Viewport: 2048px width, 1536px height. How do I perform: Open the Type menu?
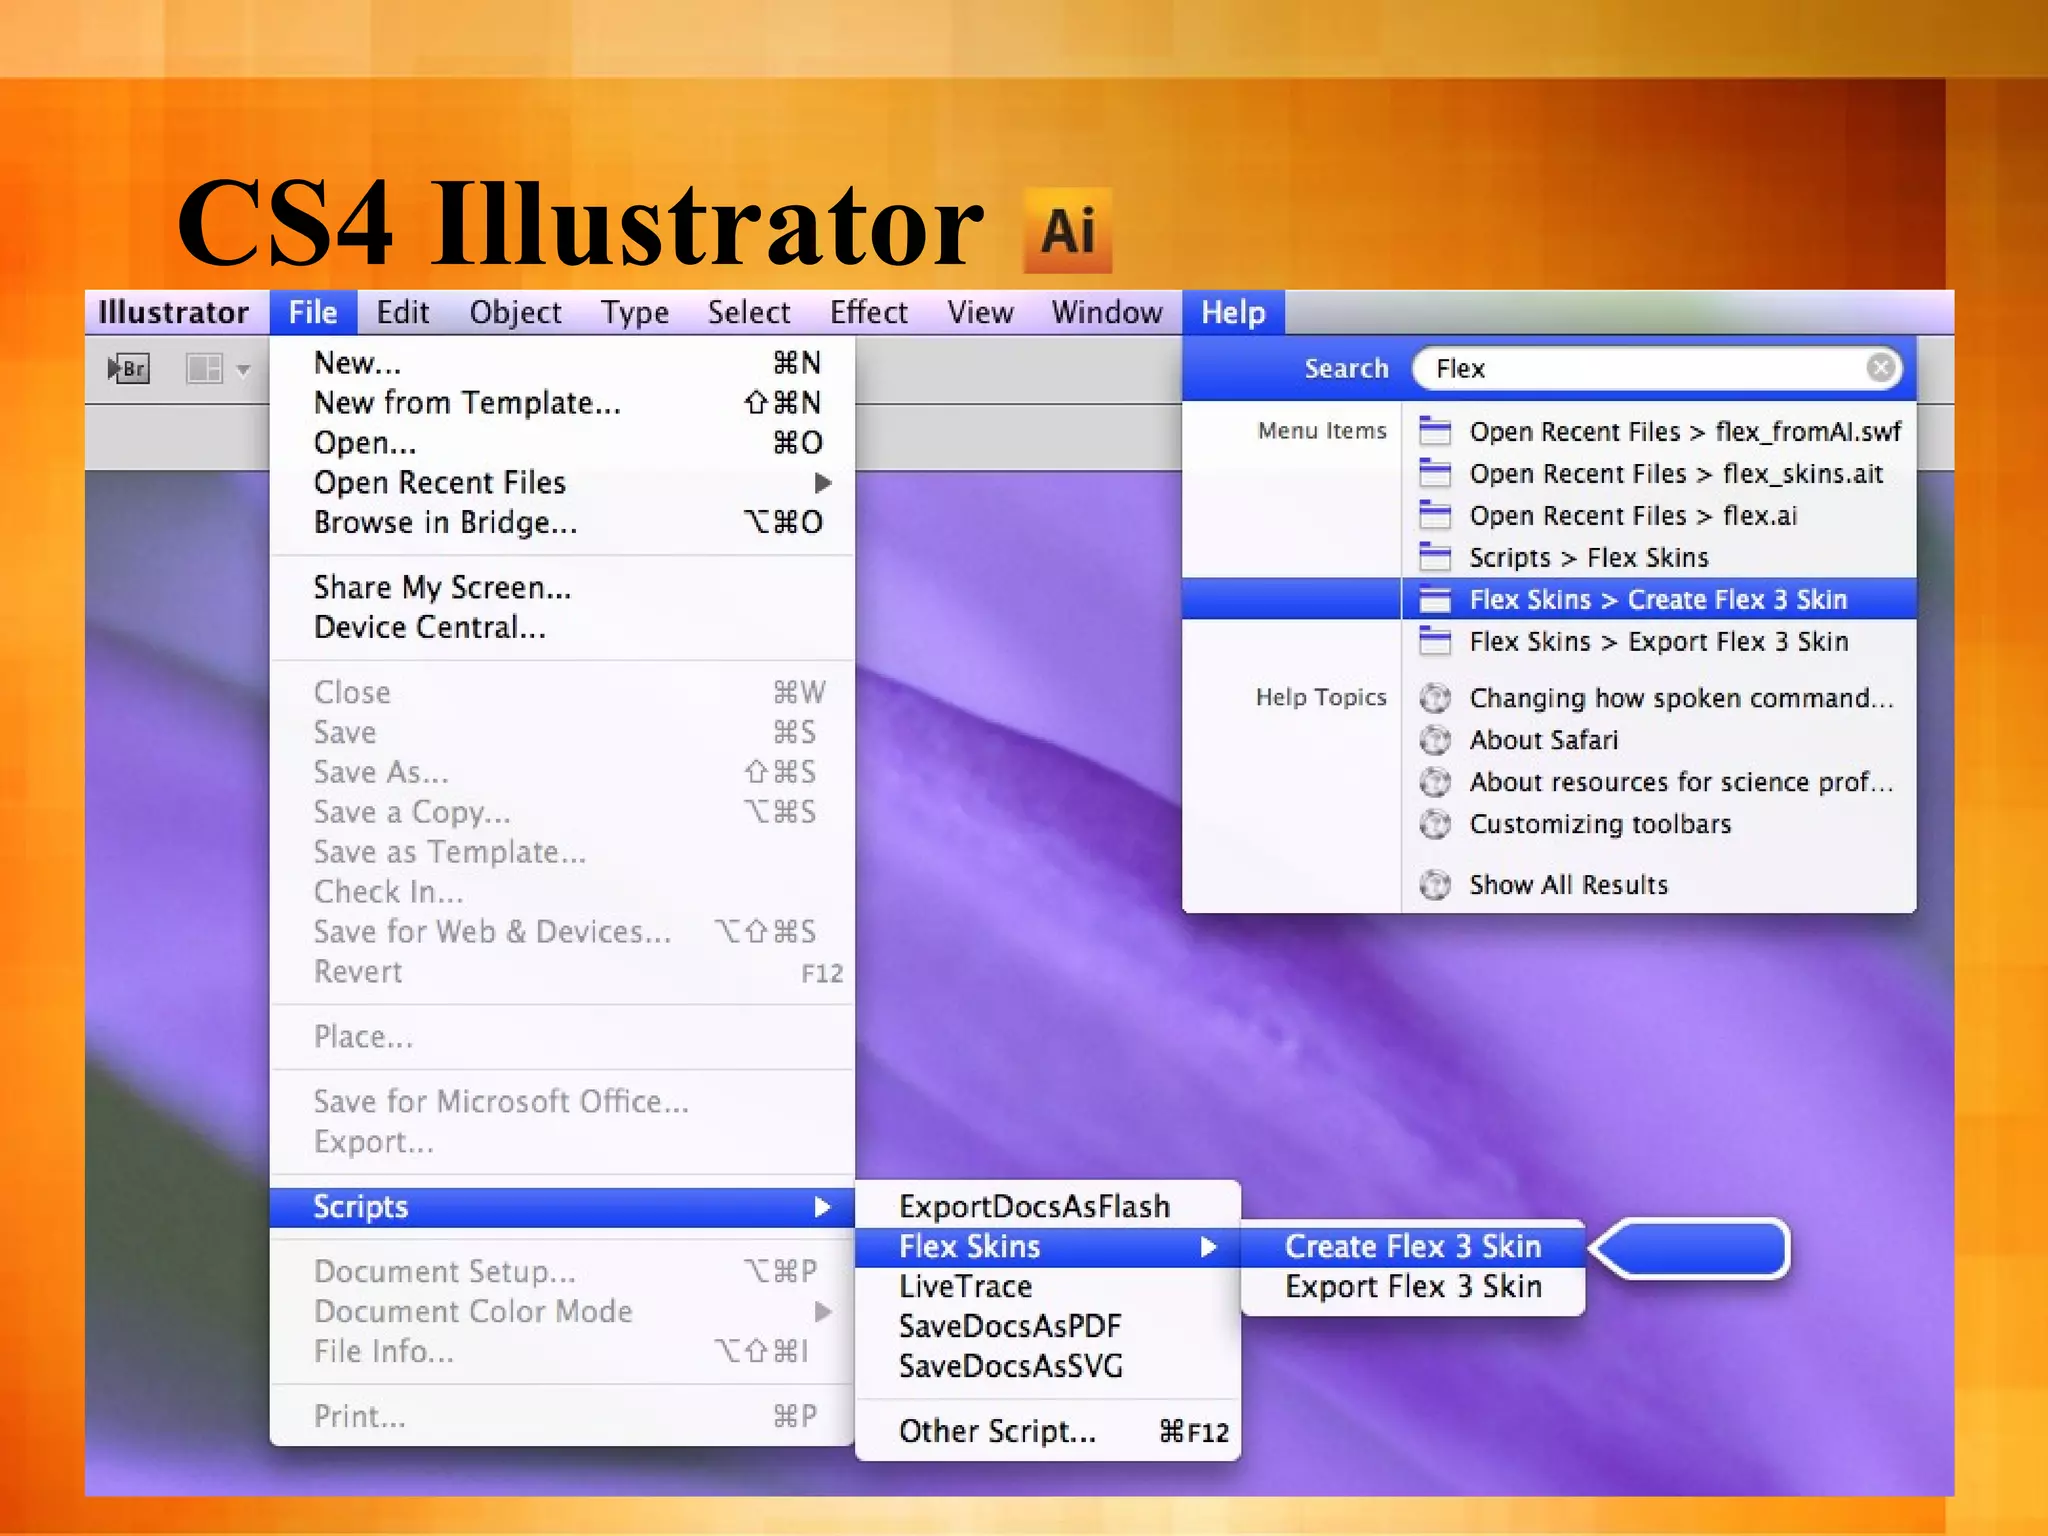(x=635, y=312)
